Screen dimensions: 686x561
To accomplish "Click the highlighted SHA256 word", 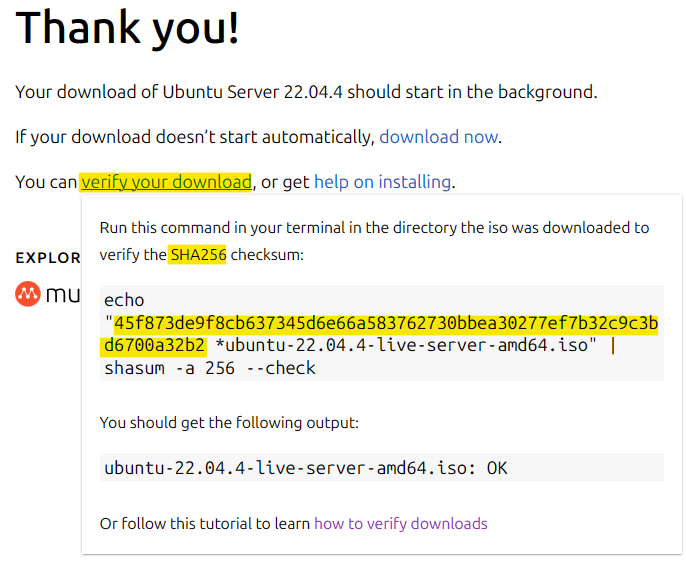I will 198,255.
